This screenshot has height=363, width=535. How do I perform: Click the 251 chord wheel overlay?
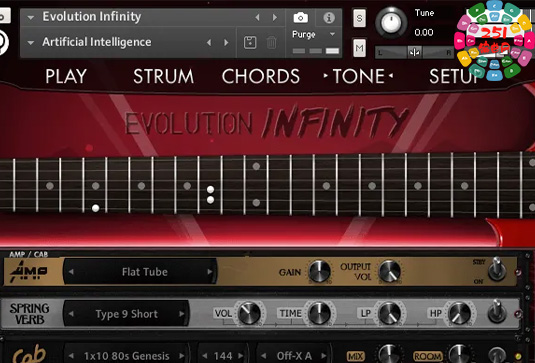point(495,40)
